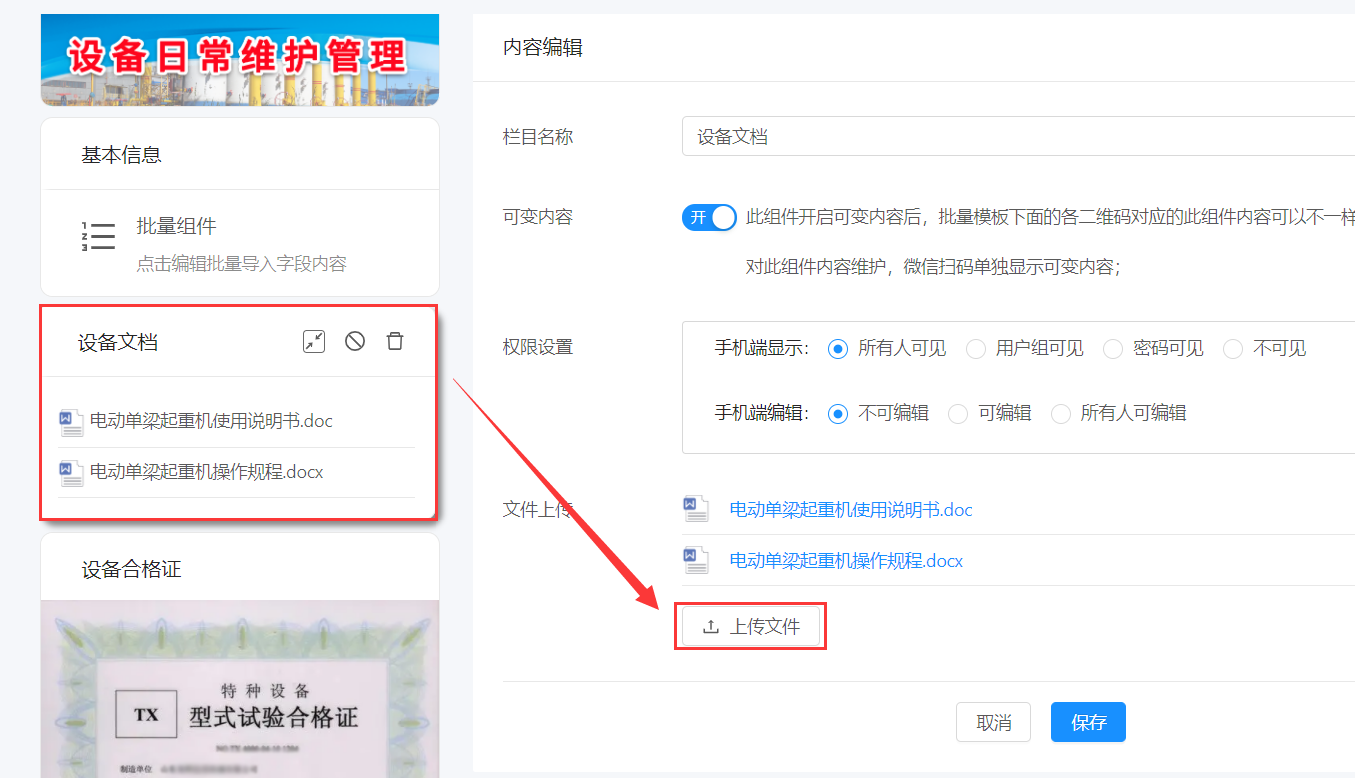Click the 型式试验合格证 certificate image

[238, 690]
